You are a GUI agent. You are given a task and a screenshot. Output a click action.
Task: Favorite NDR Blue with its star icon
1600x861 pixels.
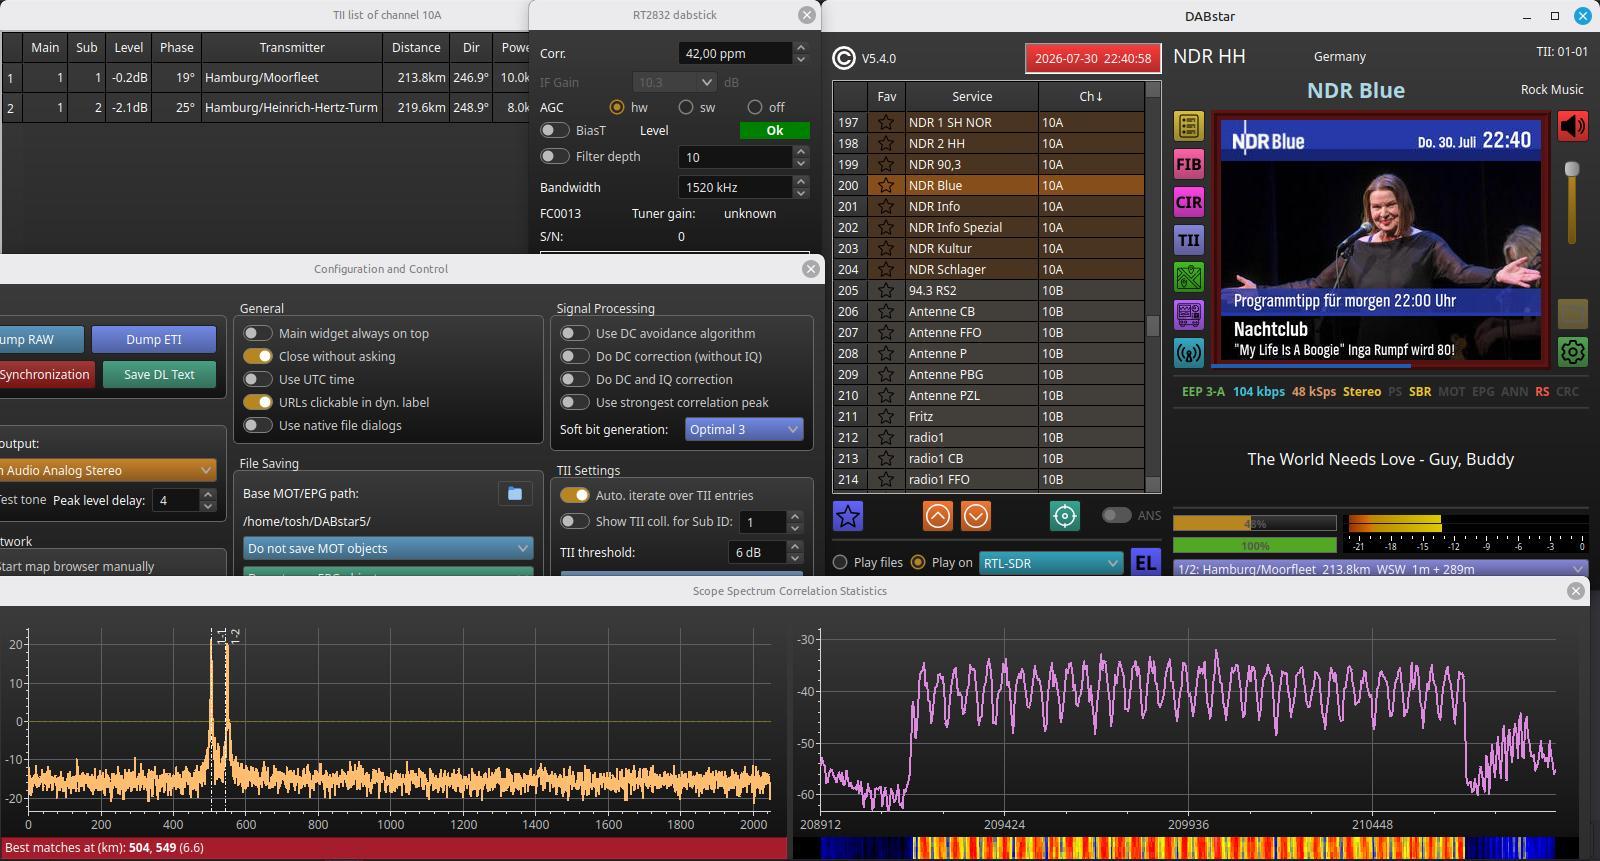click(x=886, y=185)
